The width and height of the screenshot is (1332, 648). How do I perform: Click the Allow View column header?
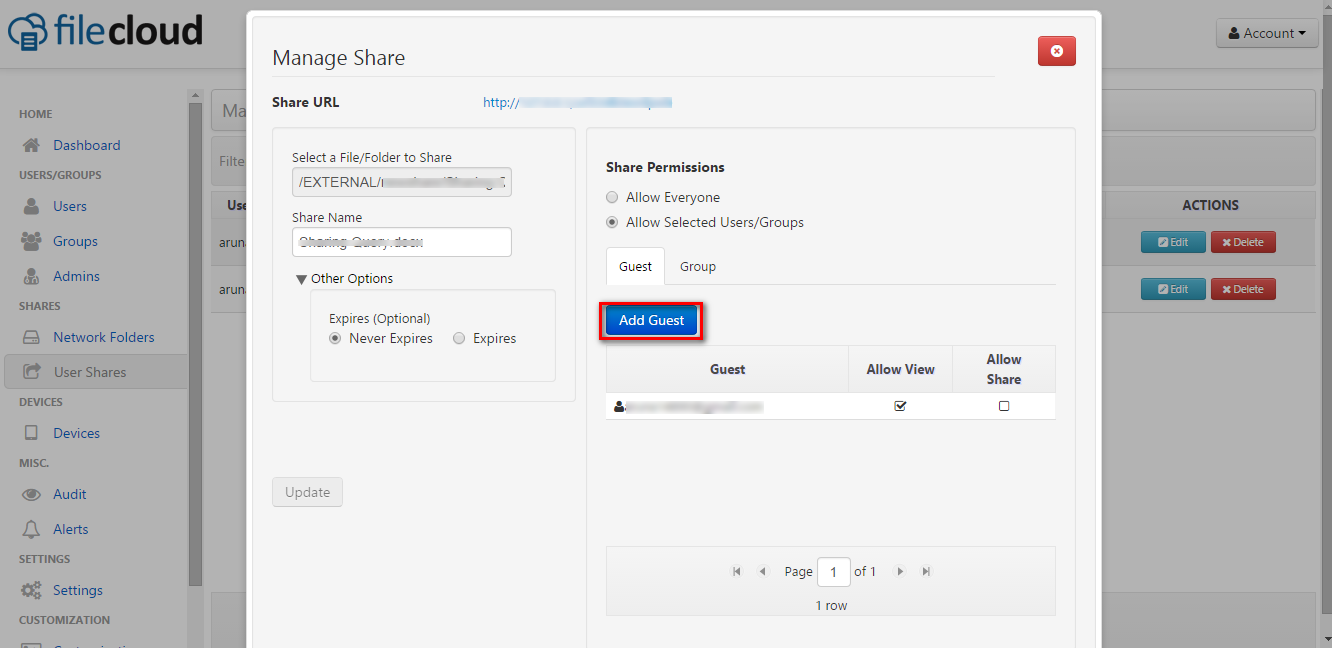(x=900, y=369)
